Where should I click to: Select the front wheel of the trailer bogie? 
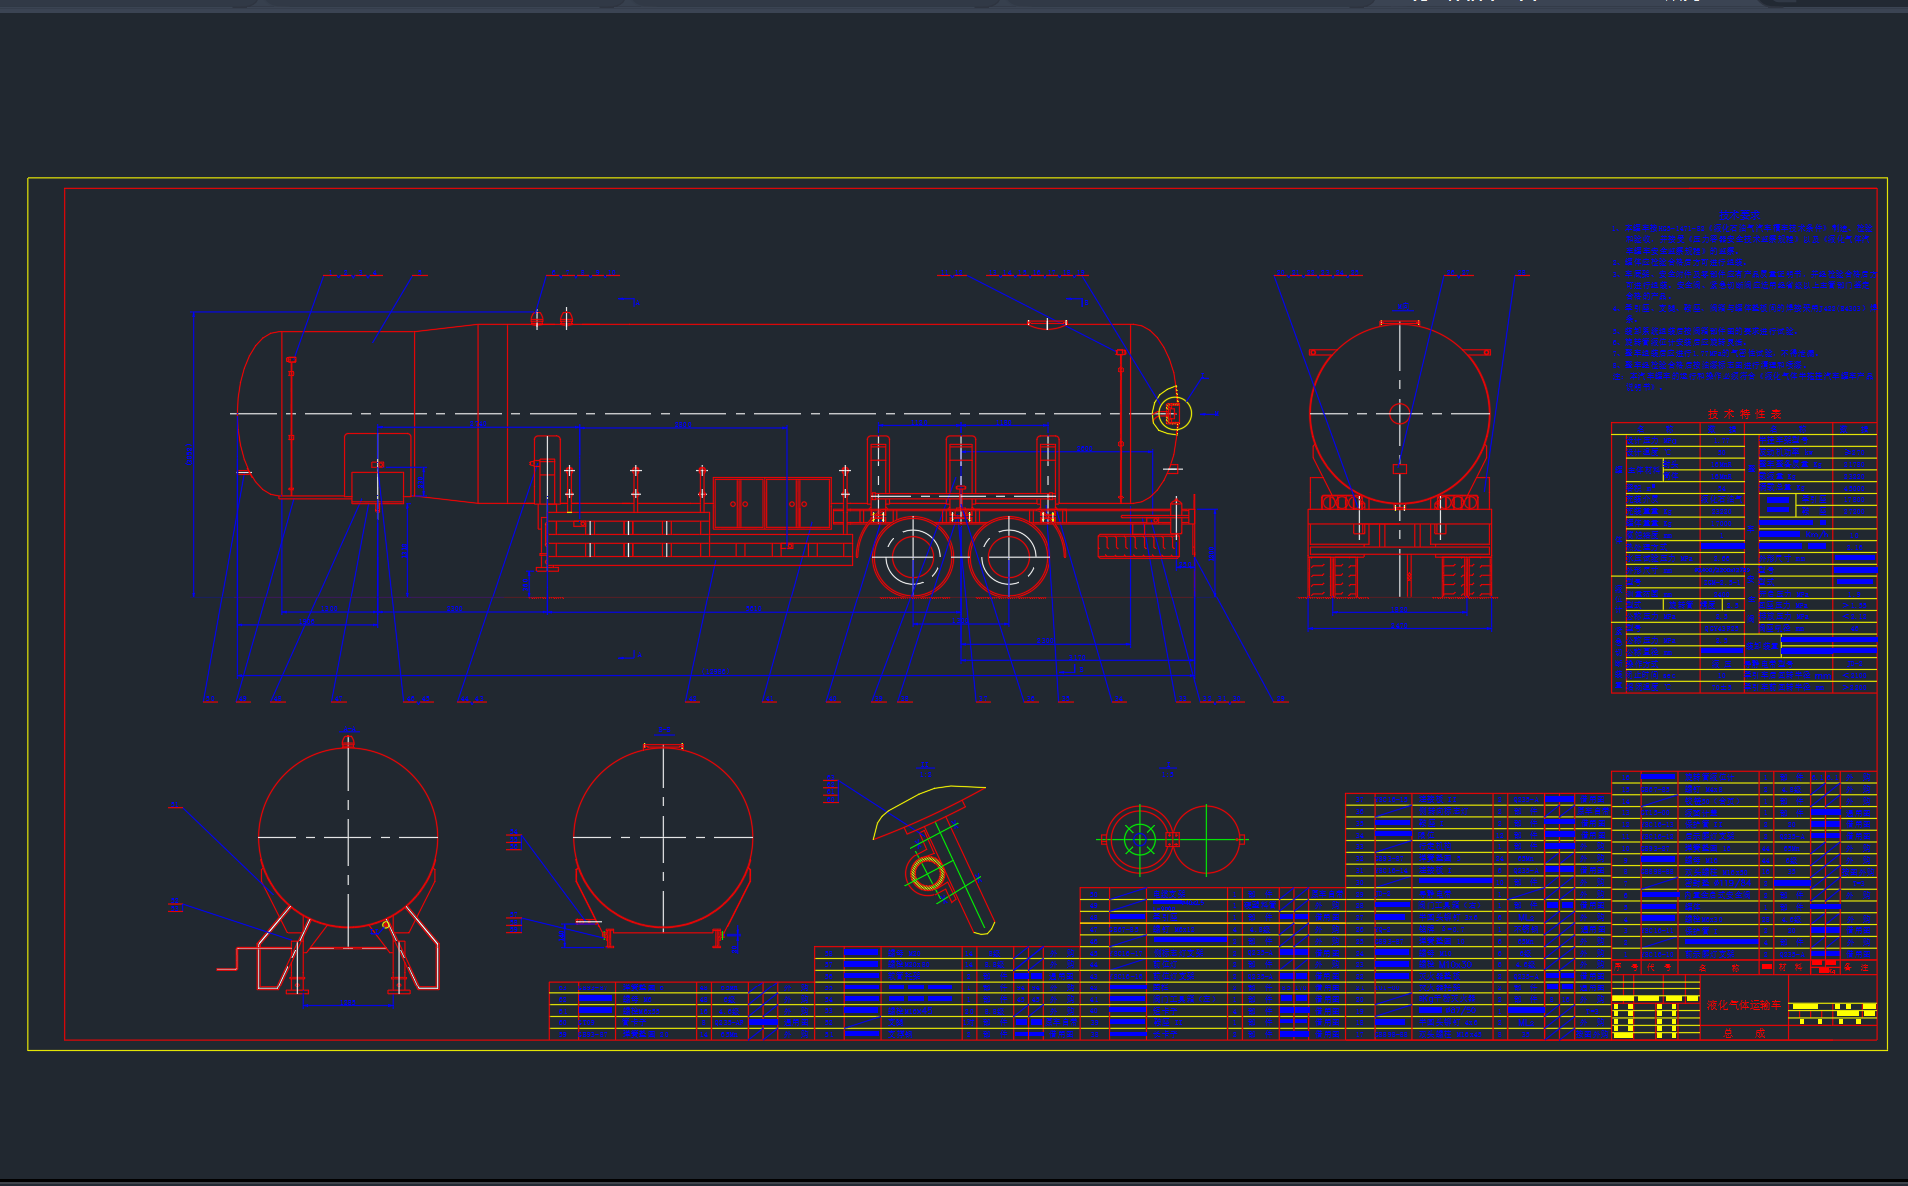pos(912,556)
